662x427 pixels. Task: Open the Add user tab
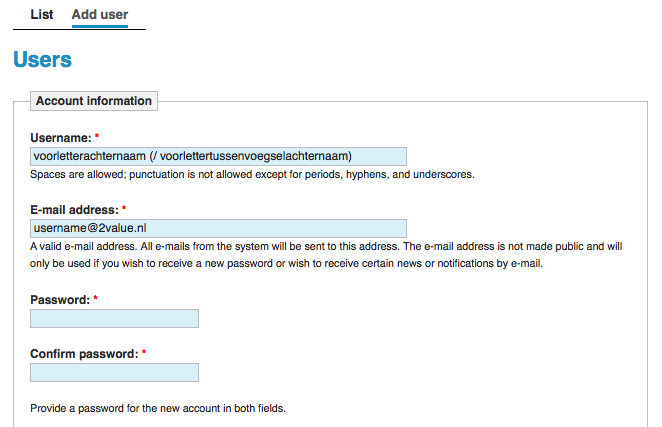(x=100, y=14)
